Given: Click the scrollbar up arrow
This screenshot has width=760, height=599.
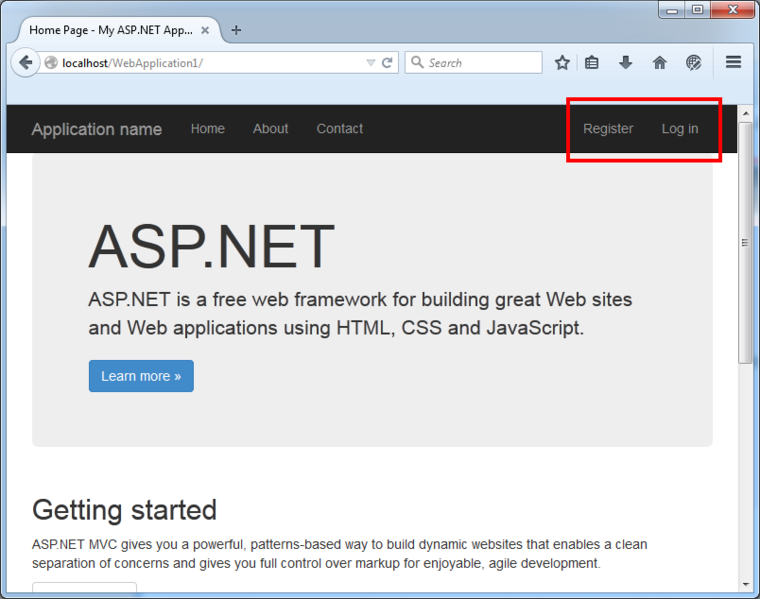Looking at the screenshot, I should (x=745, y=113).
